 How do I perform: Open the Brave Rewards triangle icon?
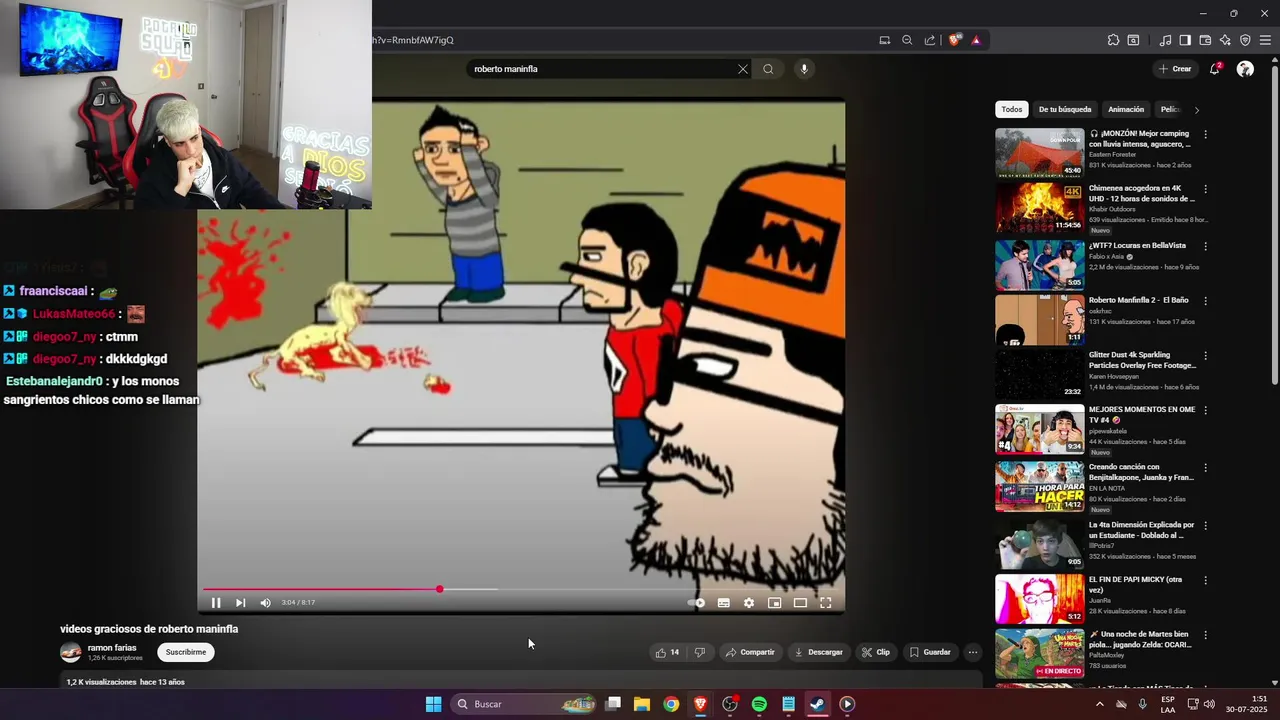click(x=976, y=40)
